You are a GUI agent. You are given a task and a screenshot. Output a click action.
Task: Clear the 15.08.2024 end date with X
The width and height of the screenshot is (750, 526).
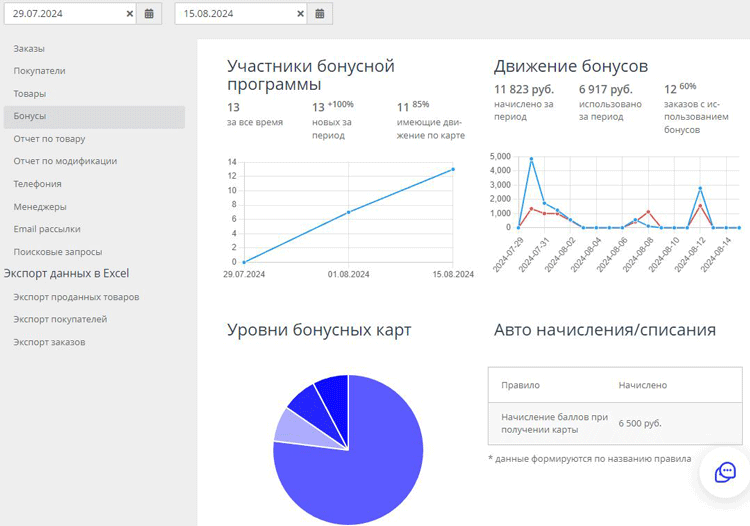[300, 14]
